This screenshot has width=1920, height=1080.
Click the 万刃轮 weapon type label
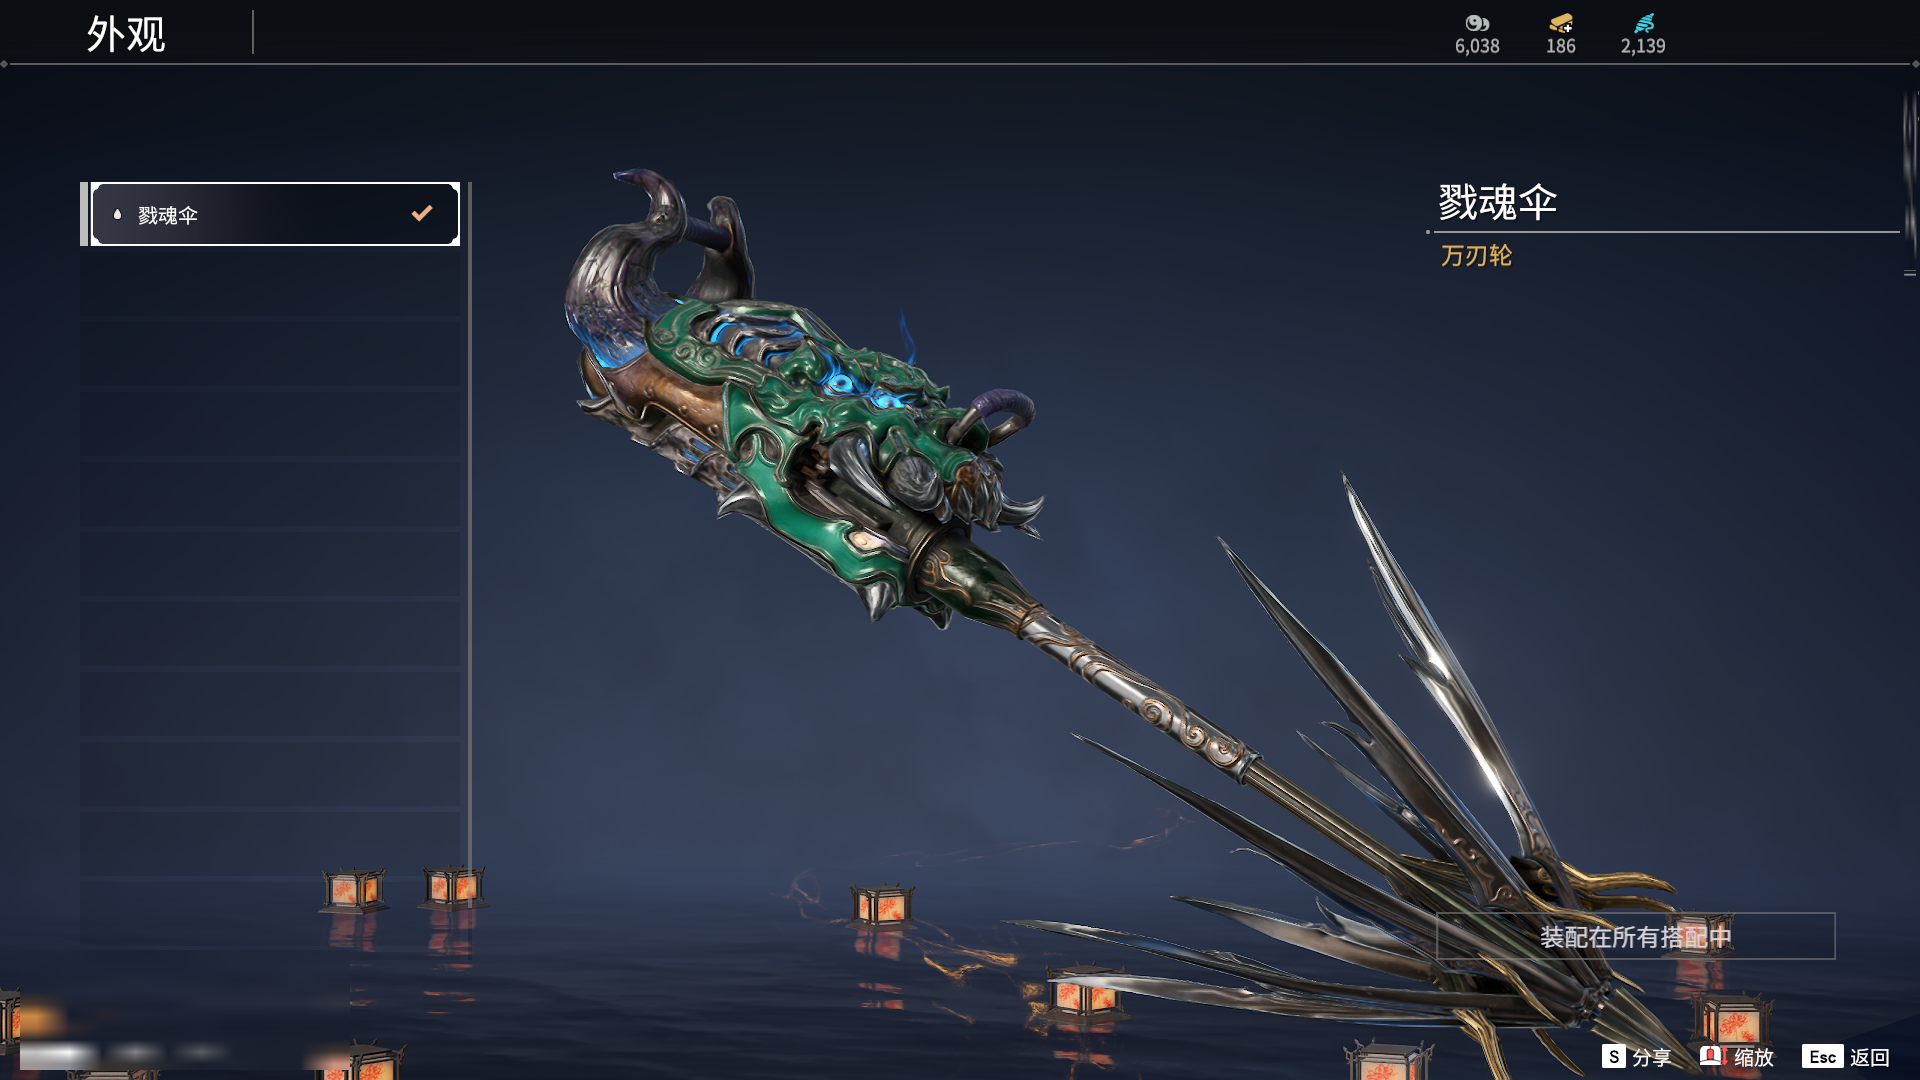coord(1476,256)
